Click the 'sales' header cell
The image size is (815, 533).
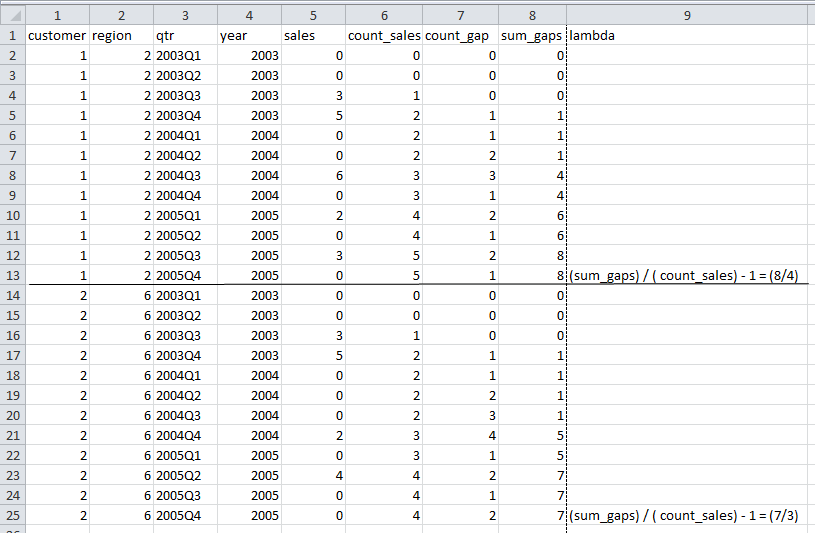(313, 35)
